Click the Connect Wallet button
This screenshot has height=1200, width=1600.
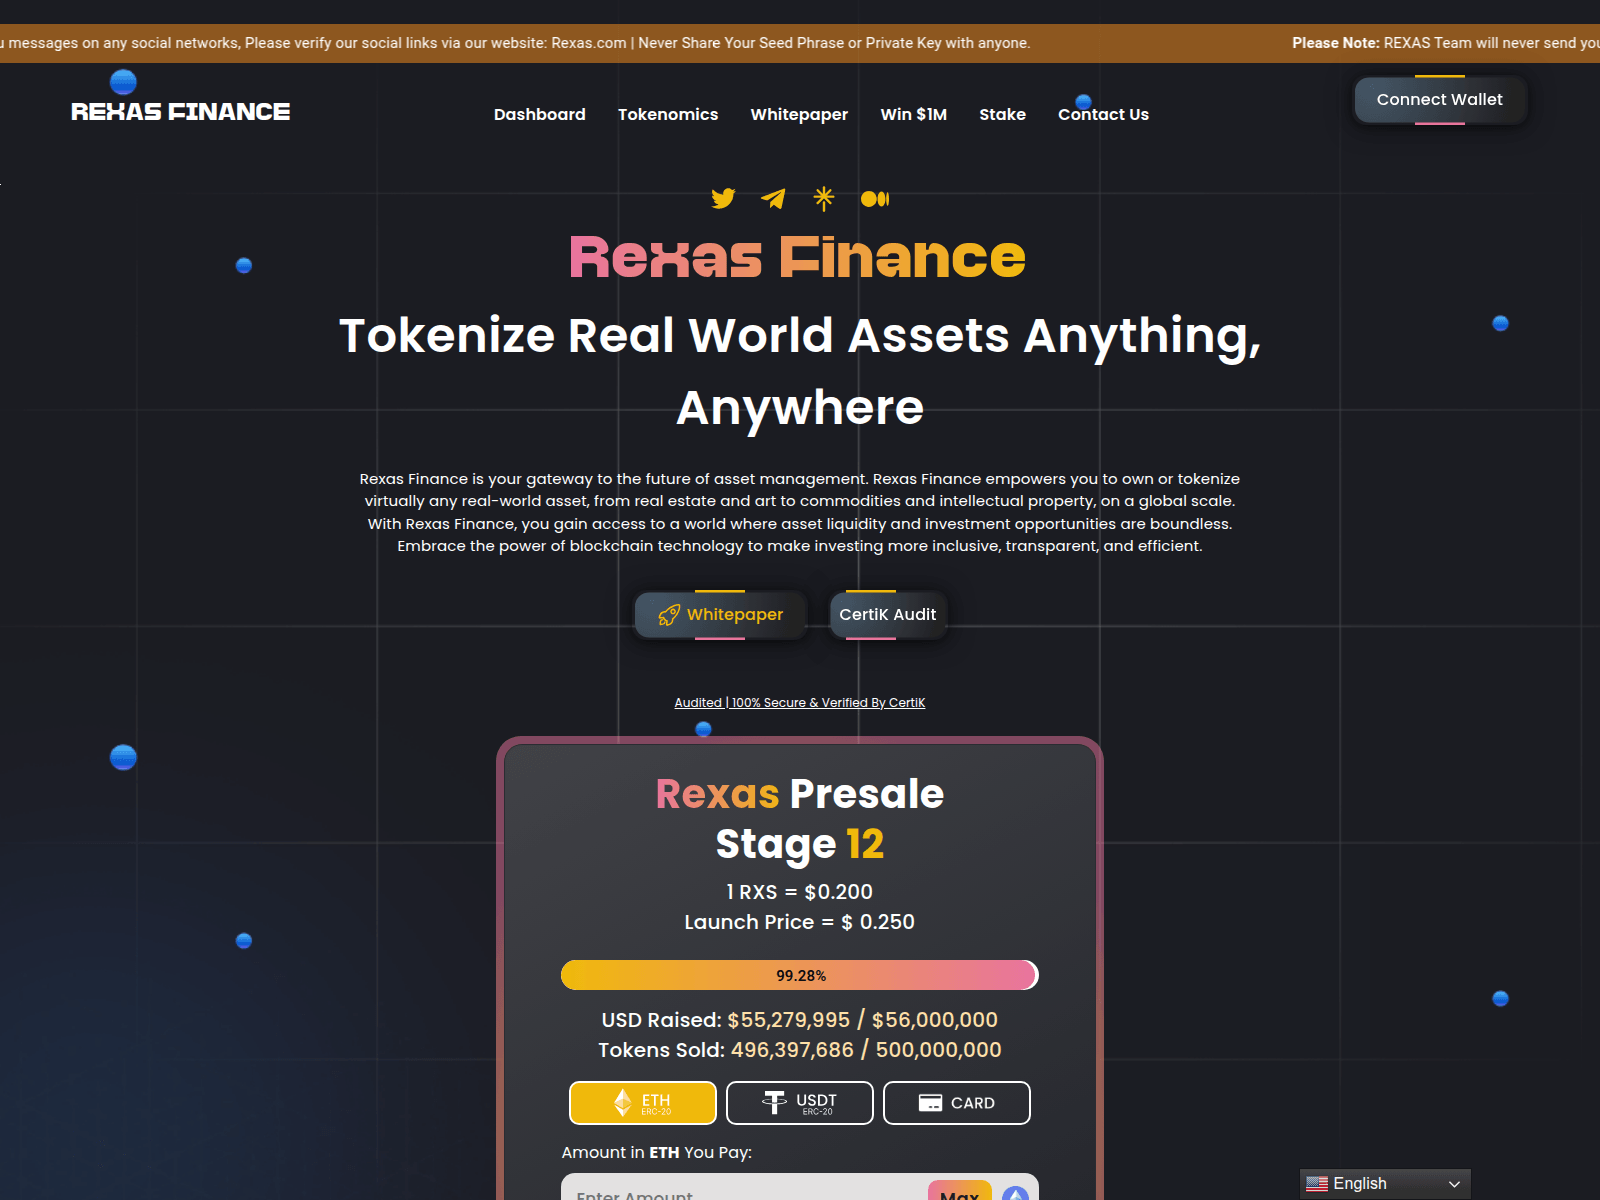click(1440, 100)
